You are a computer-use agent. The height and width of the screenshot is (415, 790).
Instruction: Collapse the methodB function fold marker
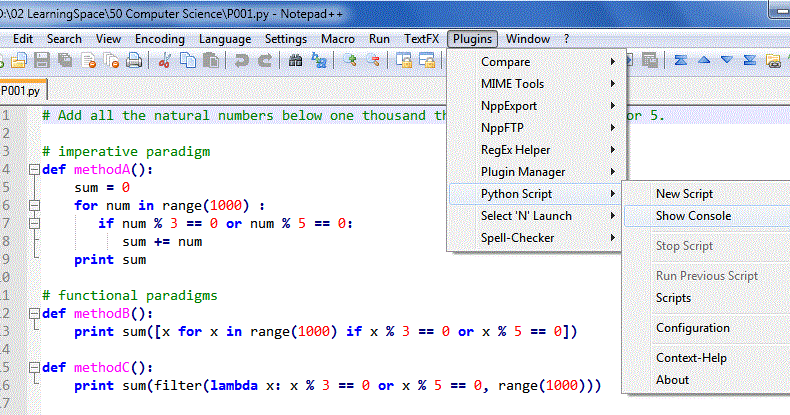[x=34, y=313]
